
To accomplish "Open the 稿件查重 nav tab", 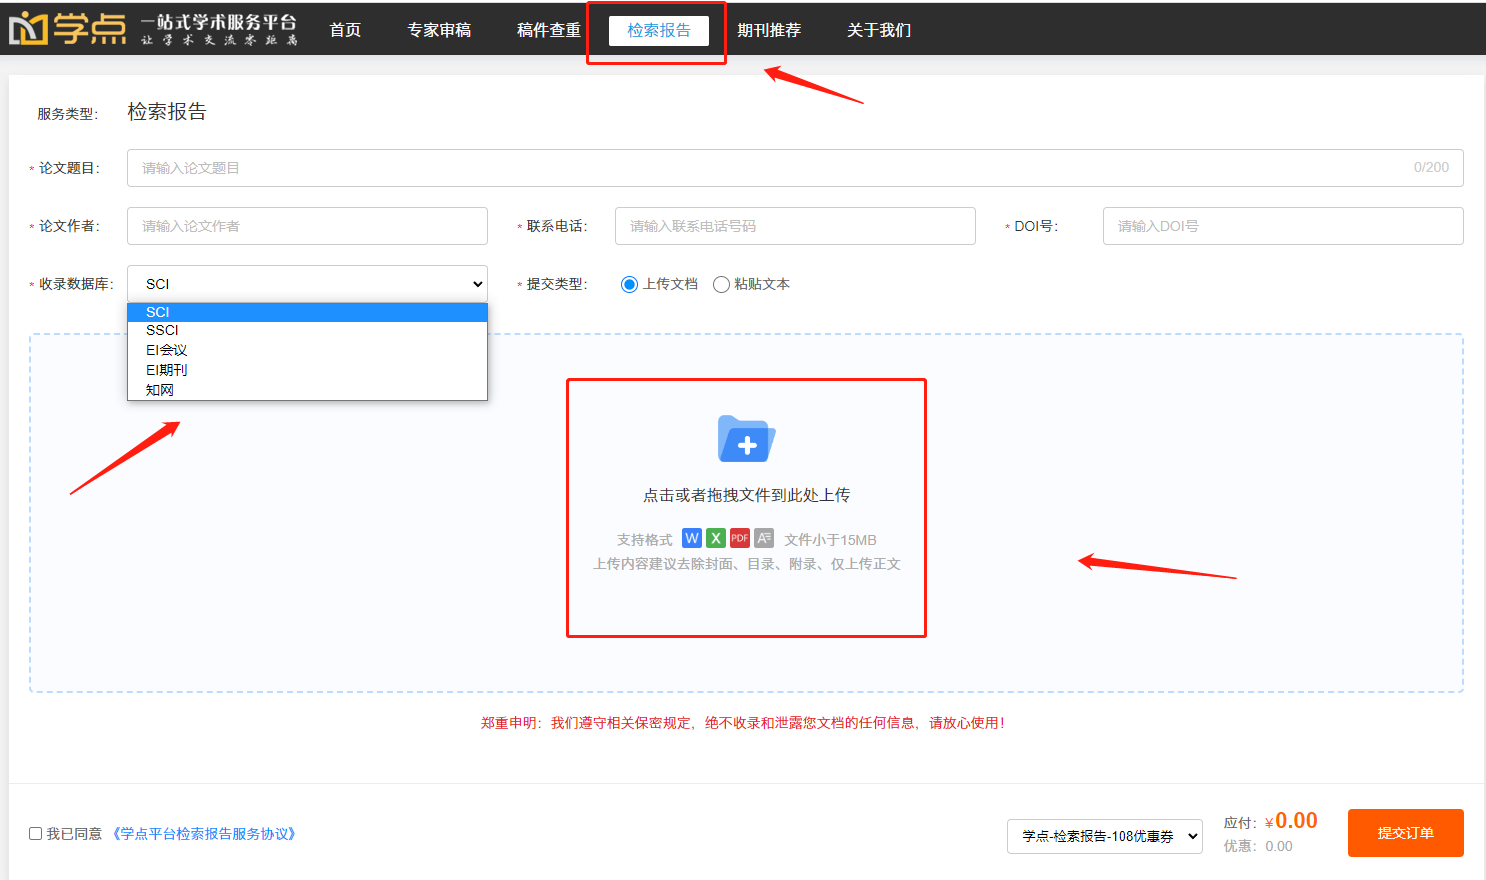I will 549,30.
